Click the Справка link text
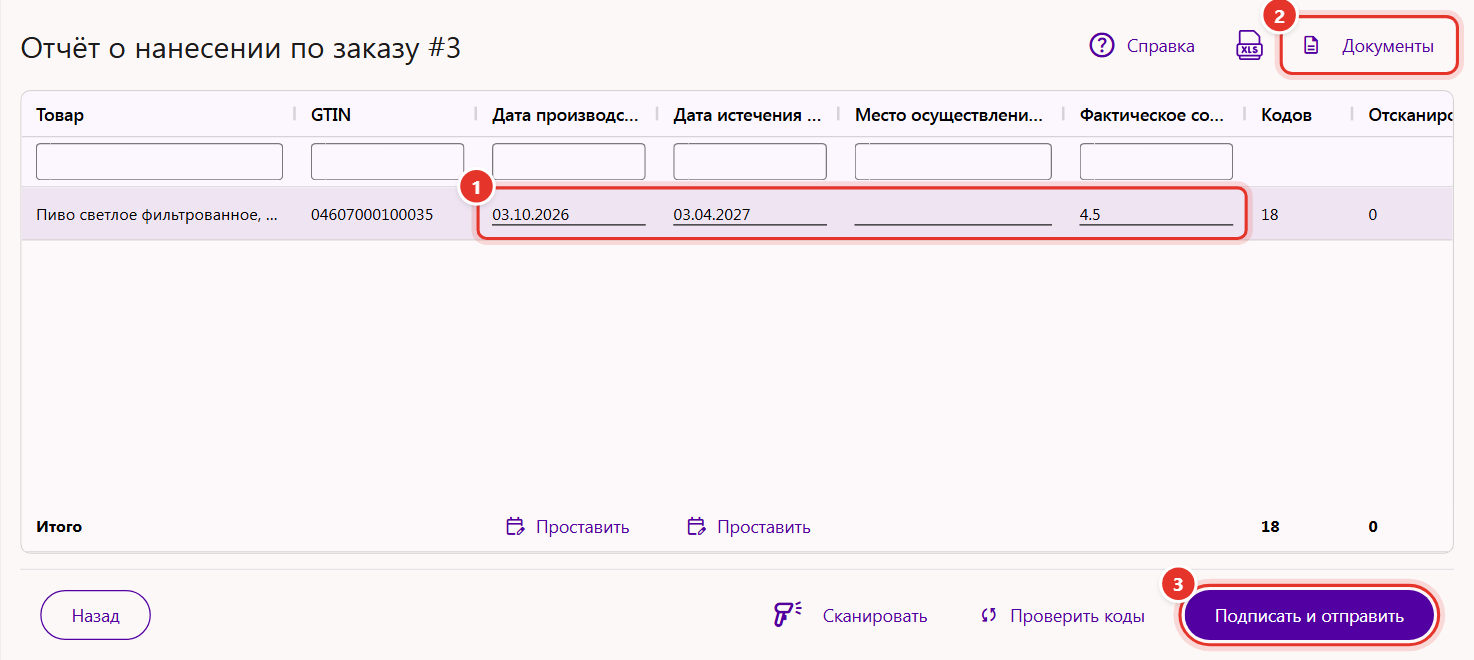The width and height of the screenshot is (1474, 660). 1161,46
